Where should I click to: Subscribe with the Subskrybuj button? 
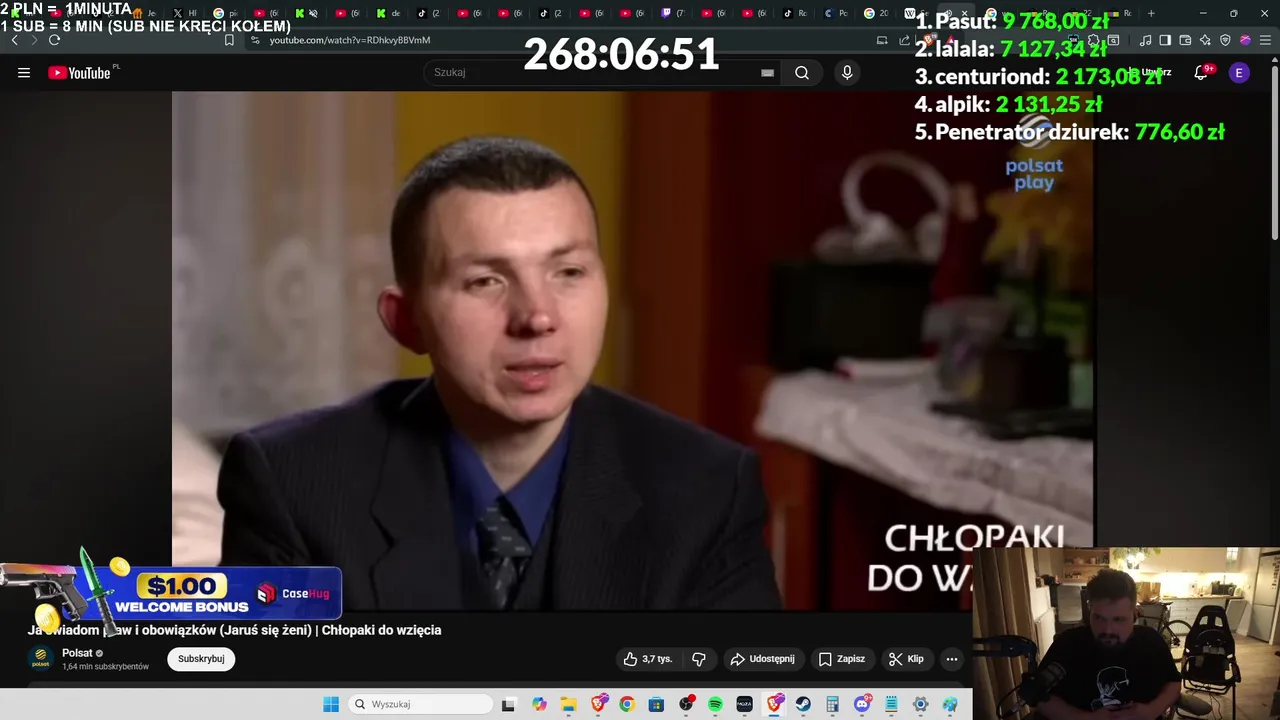tap(201, 659)
